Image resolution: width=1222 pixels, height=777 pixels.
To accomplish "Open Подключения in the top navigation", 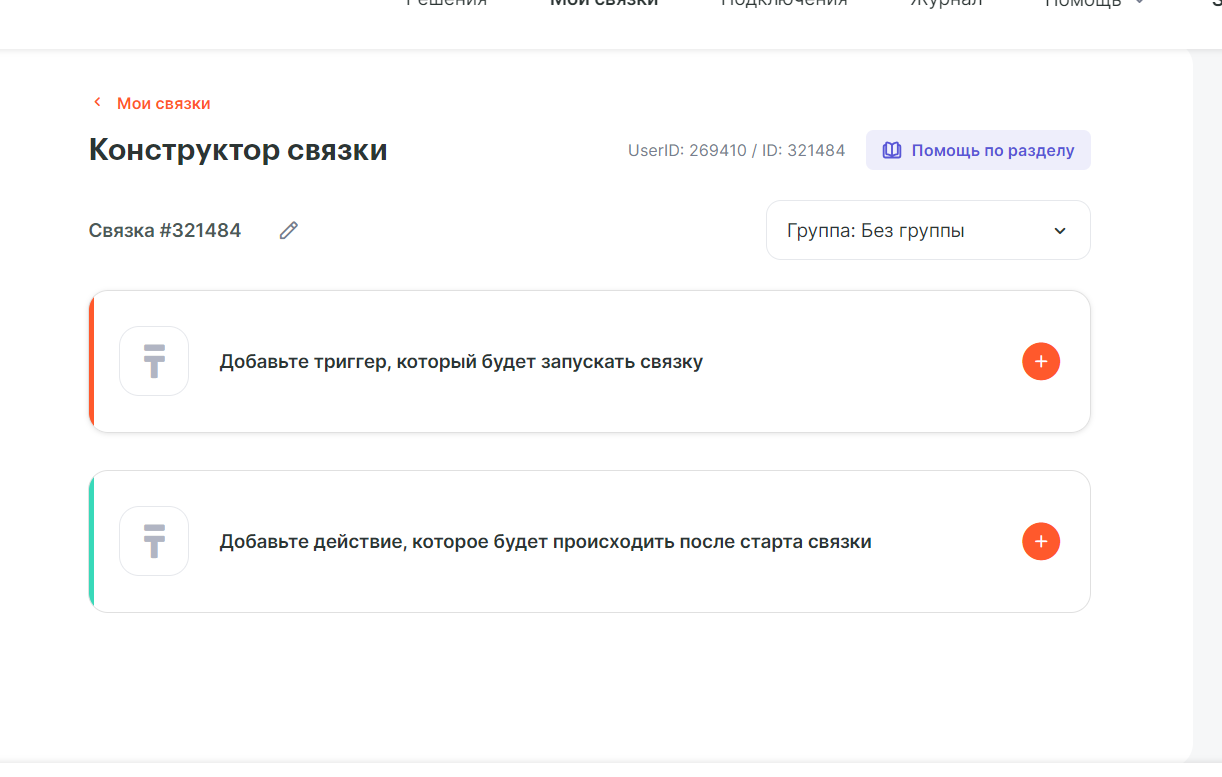I will tap(784, 3).
